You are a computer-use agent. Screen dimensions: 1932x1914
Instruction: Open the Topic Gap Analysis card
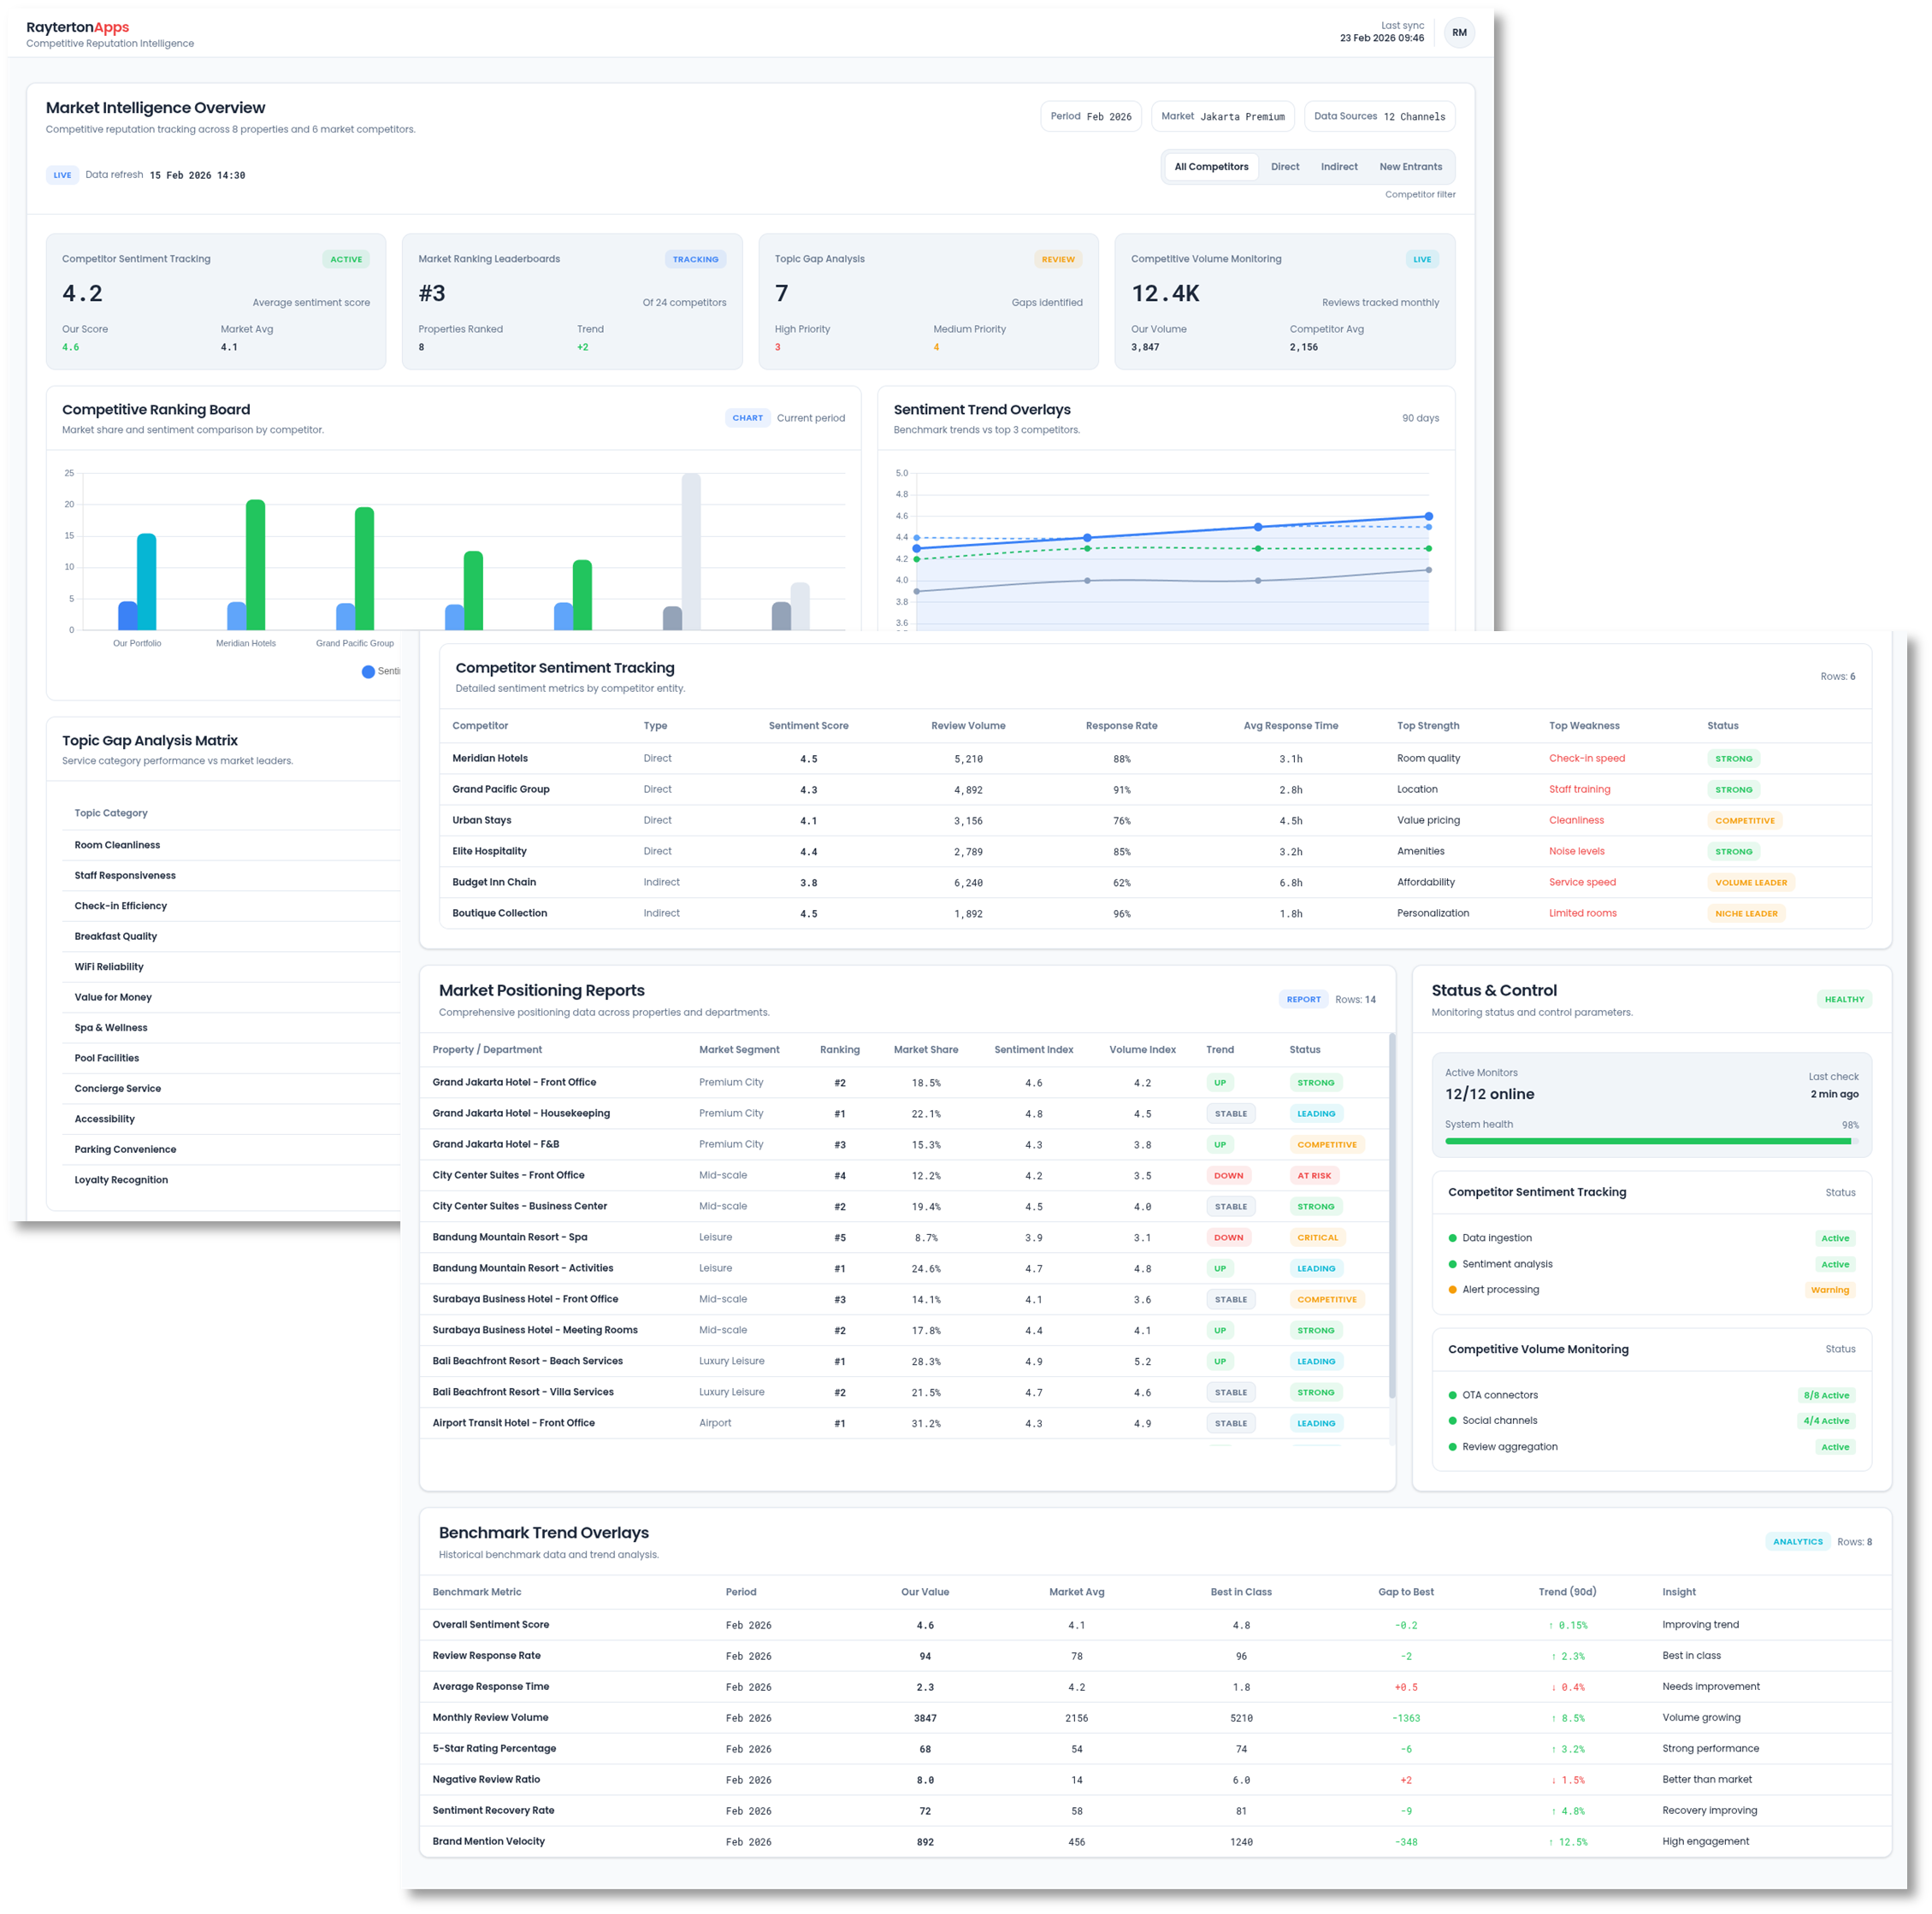click(x=927, y=301)
